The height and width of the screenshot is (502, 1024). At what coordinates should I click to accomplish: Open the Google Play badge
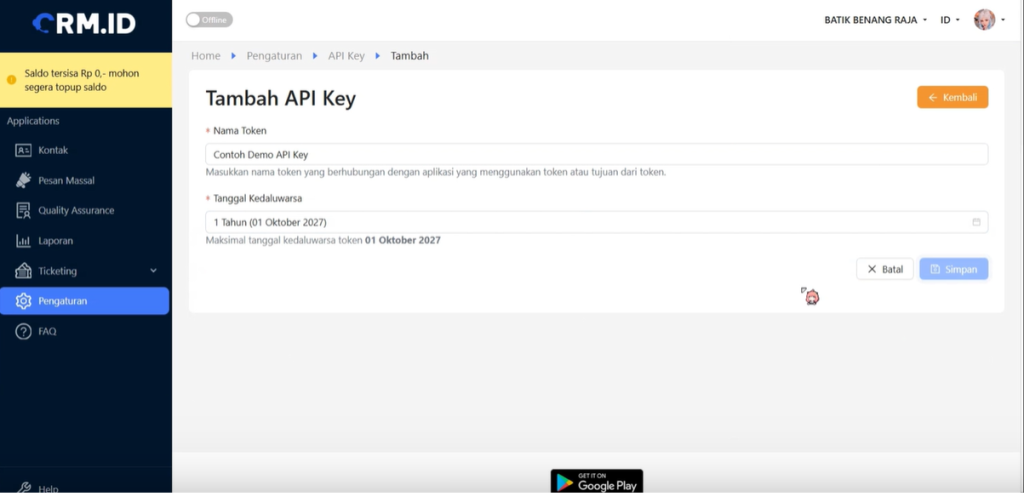tap(597, 482)
